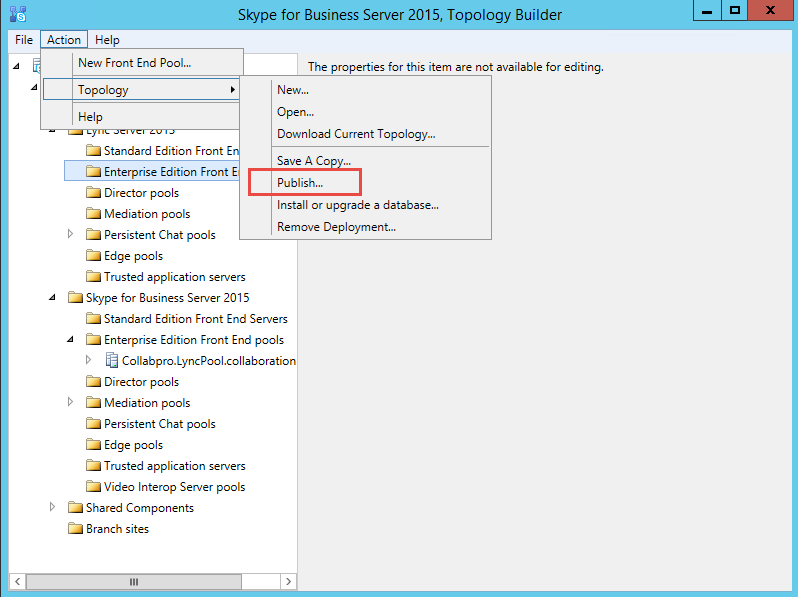Click horizontal scrollbar left arrow
This screenshot has height=597, width=798.
[x=18, y=581]
